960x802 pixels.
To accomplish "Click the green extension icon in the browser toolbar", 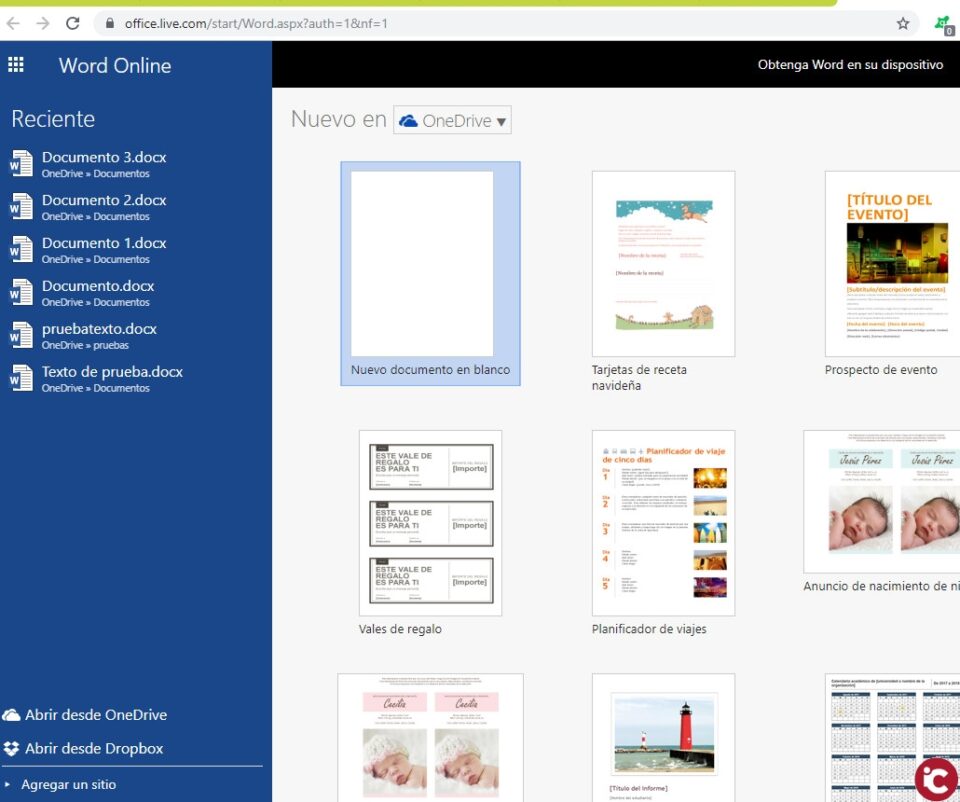I will (x=941, y=23).
